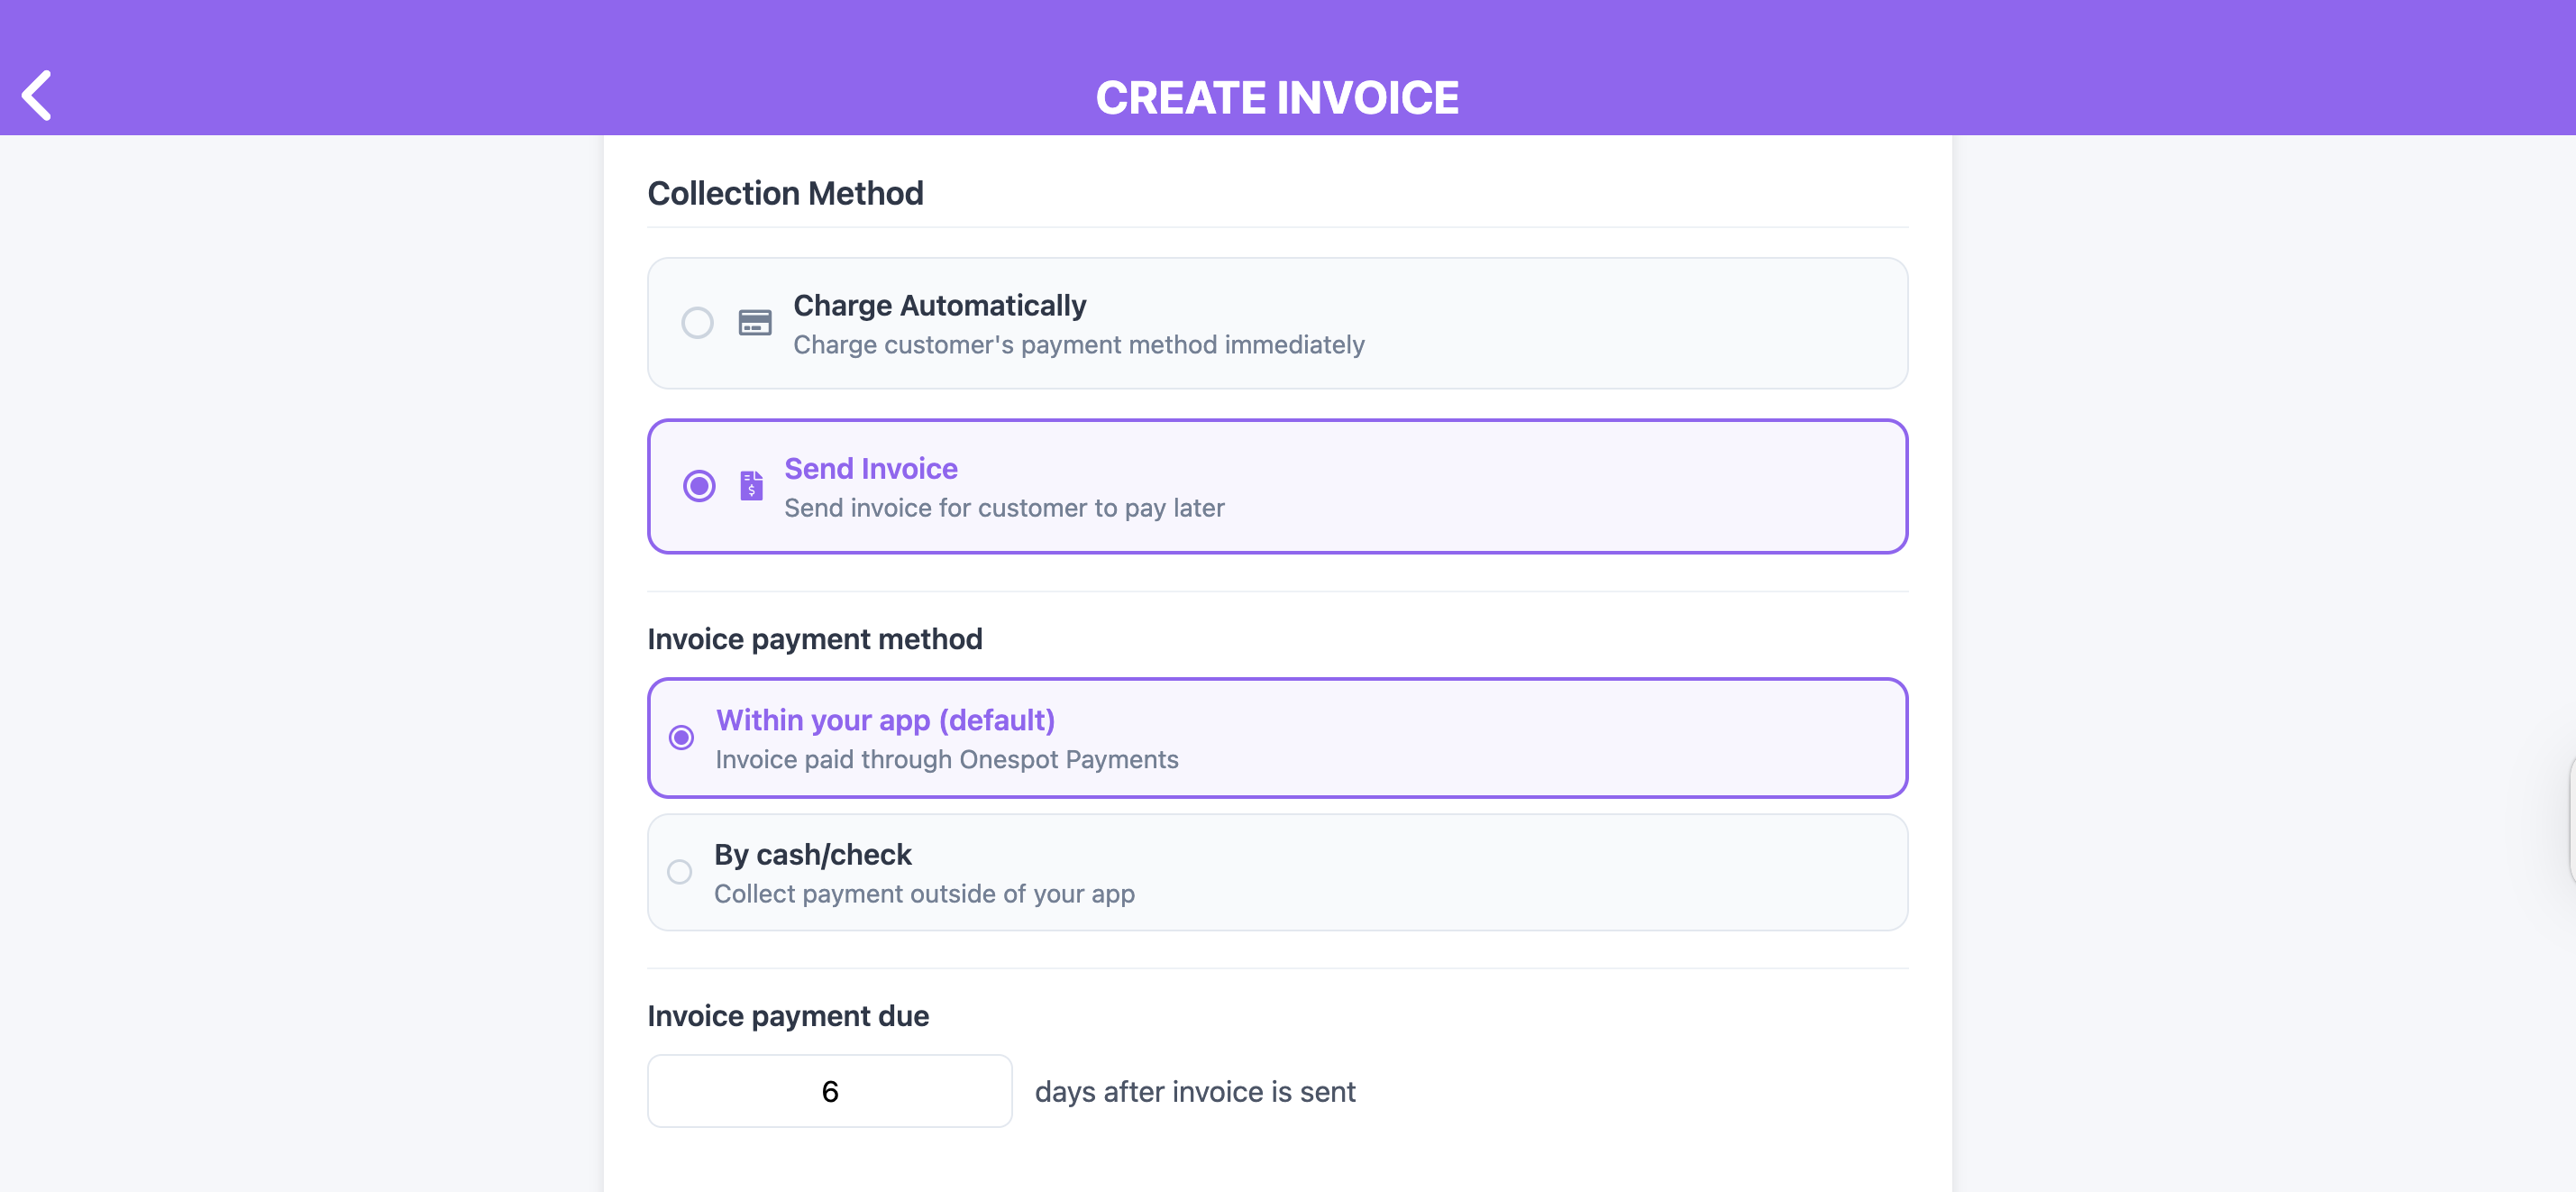Click the Within your app (default) label
2576x1192 pixels.
(885, 720)
